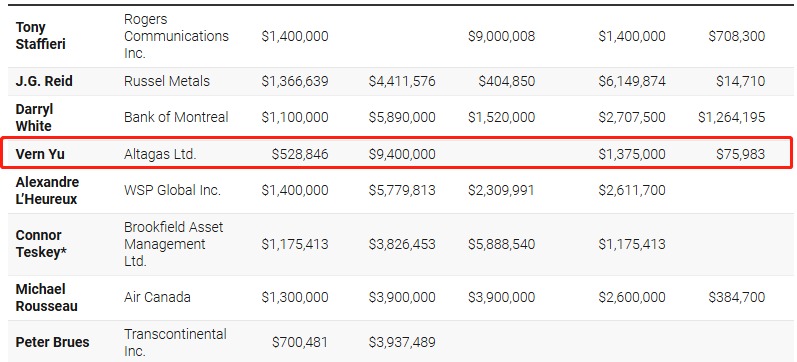Screen dimensions: 797x362
Task: Click Brookfield Asset Management Ltd. text
Action: (174, 244)
